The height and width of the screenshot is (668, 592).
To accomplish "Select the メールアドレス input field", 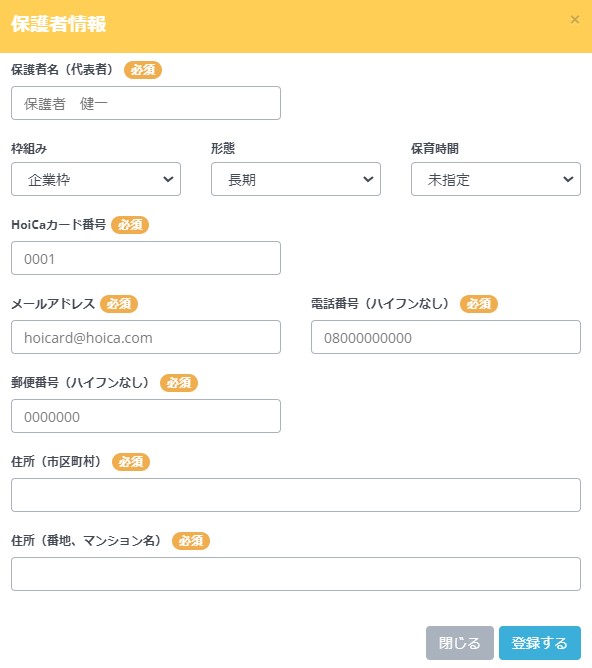I will [146, 337].
